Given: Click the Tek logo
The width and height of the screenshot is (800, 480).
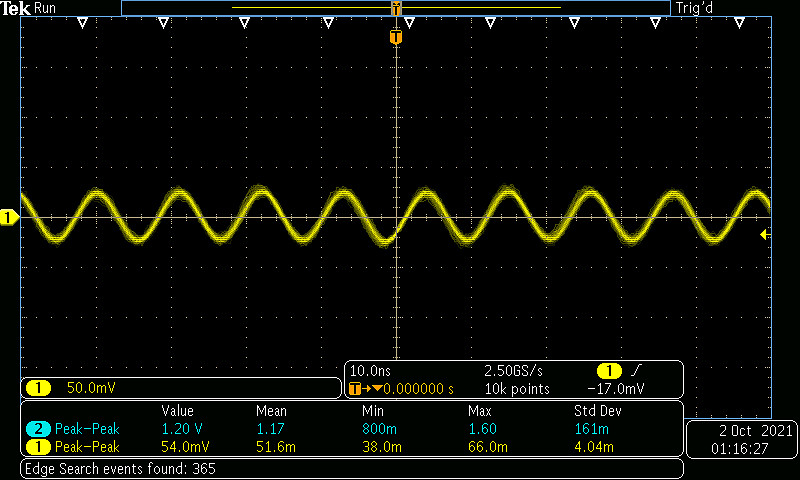Looking at the screenshot, I should [15, 8].
